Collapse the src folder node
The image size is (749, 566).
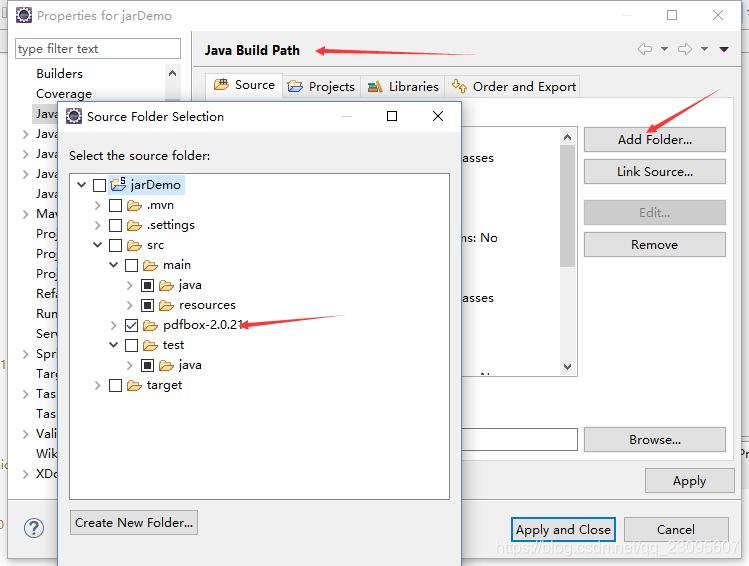click(97, 245)
